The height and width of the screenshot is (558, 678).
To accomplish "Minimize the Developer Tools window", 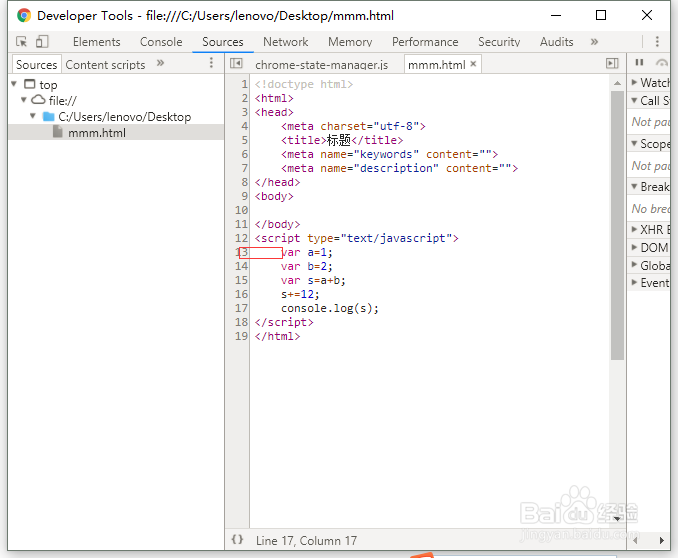I will [556, 15].
